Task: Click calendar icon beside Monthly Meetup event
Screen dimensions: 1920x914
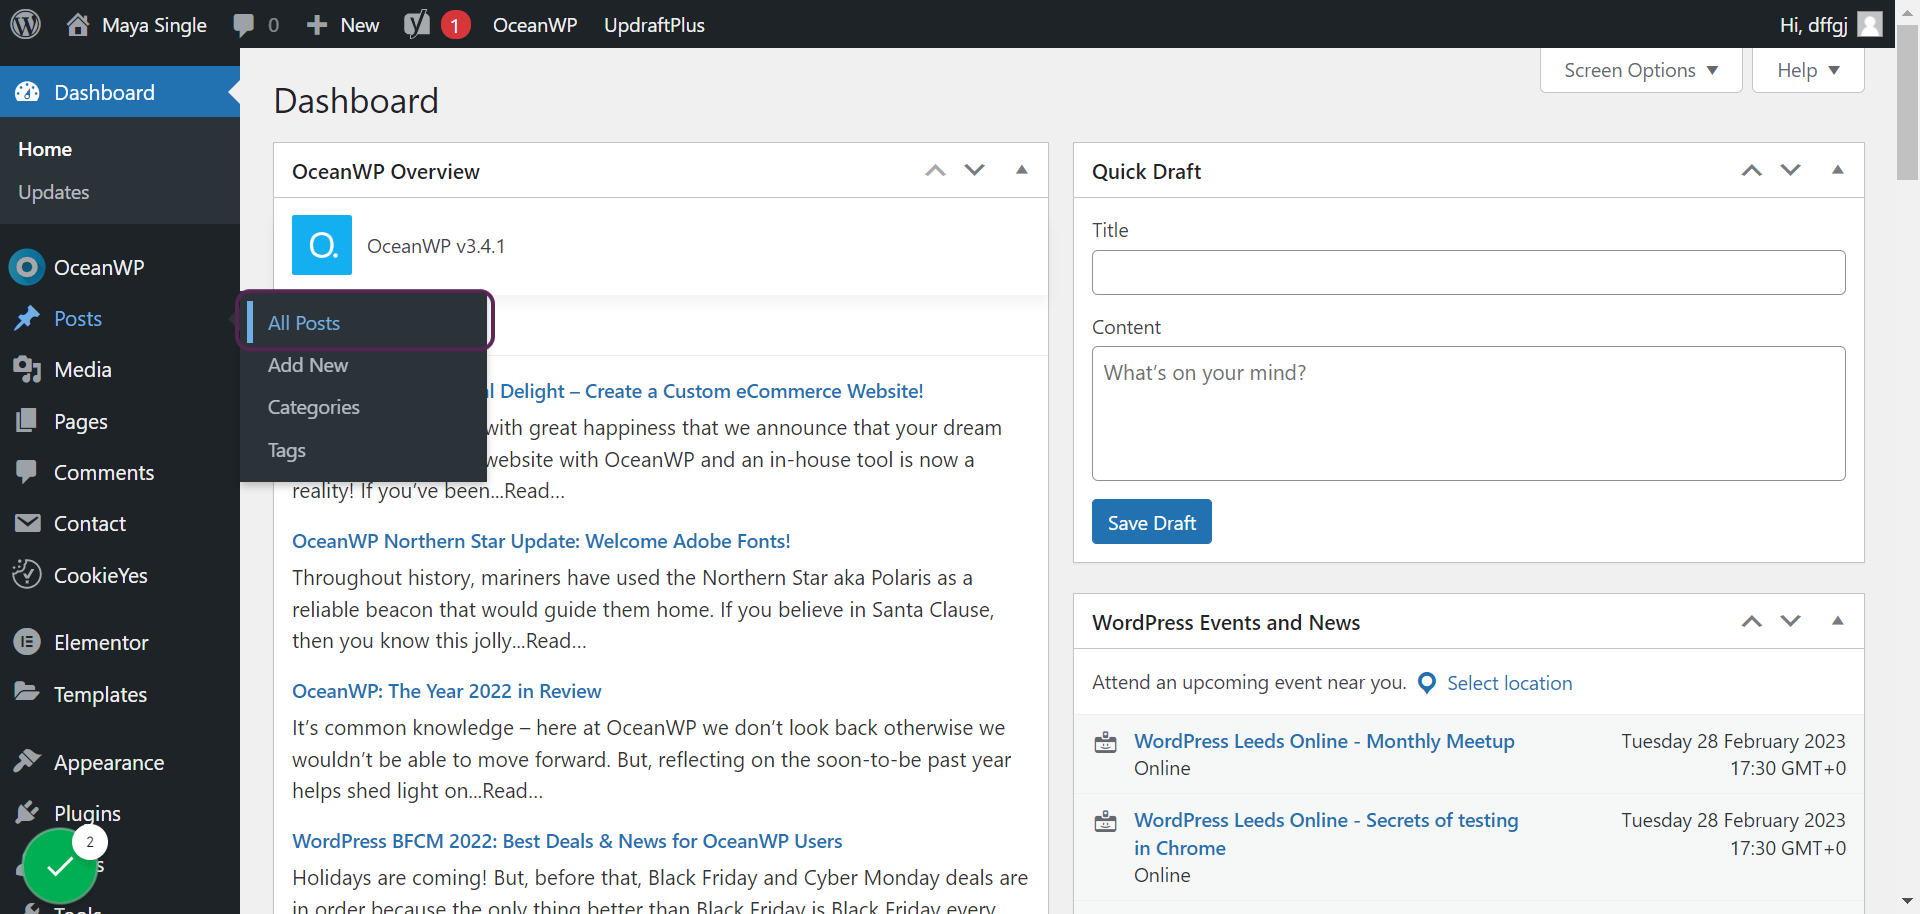Action: click(1105, 742)
